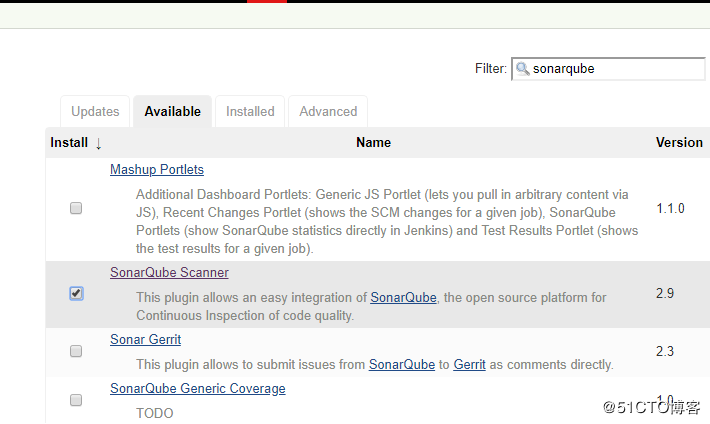Click SonarQube link in Gerrit description

(402, 364)
